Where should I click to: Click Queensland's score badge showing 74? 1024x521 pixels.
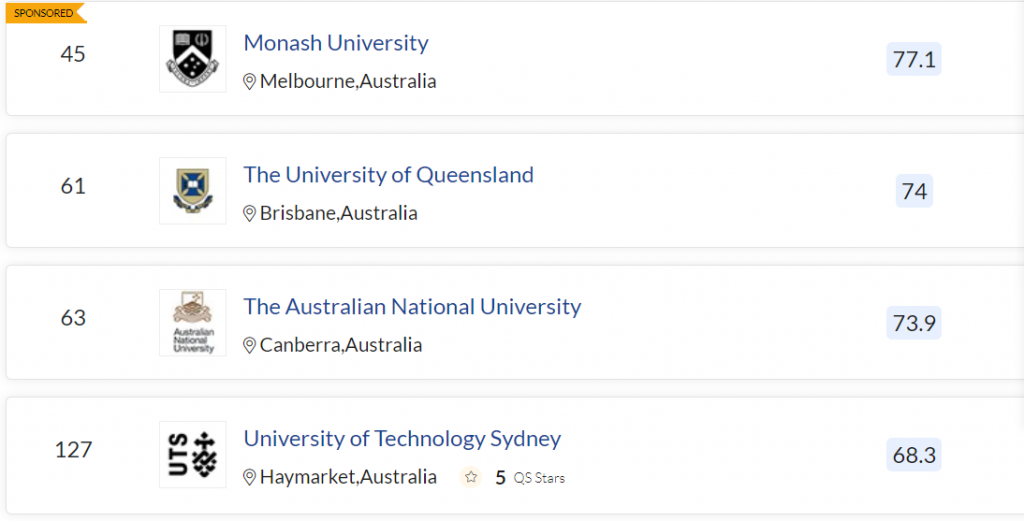coord(914,191)
